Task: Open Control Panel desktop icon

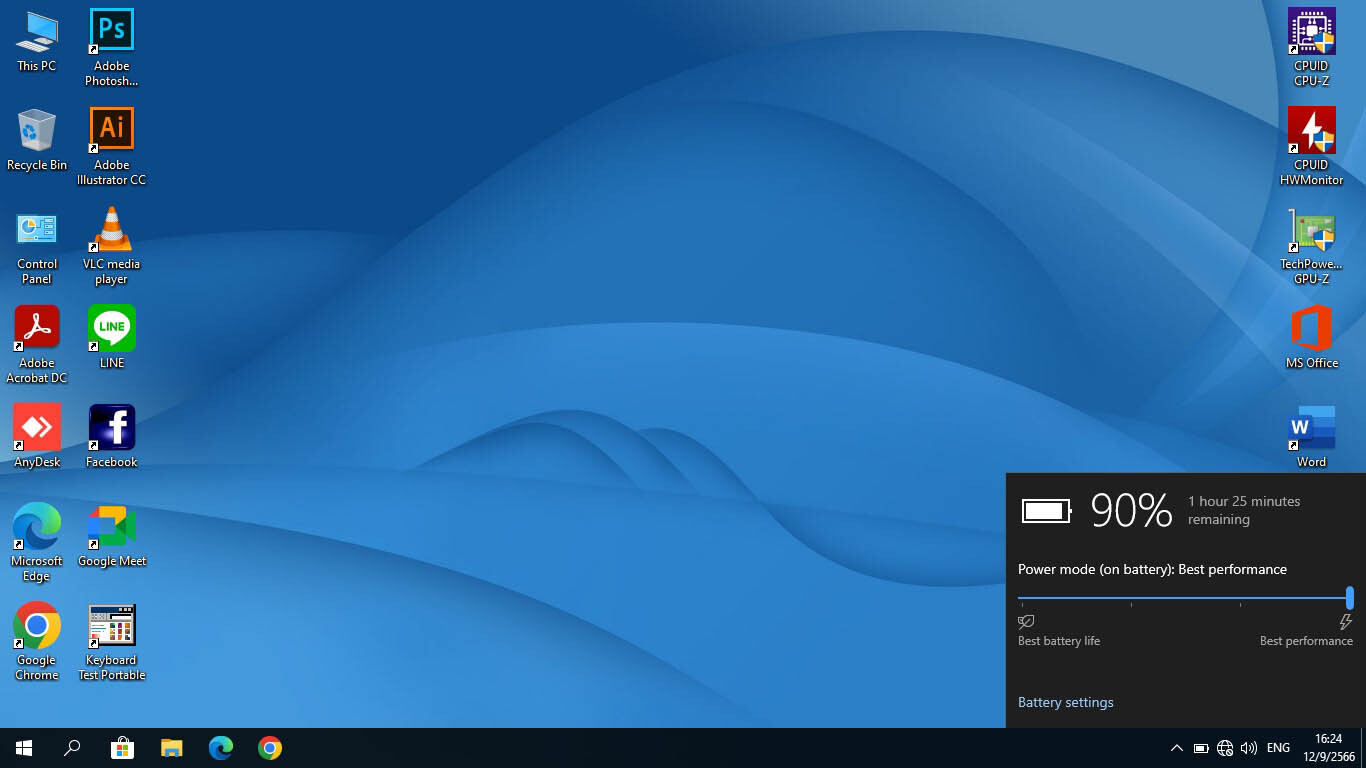Action: pyautogui.click(x=37, y=247)
